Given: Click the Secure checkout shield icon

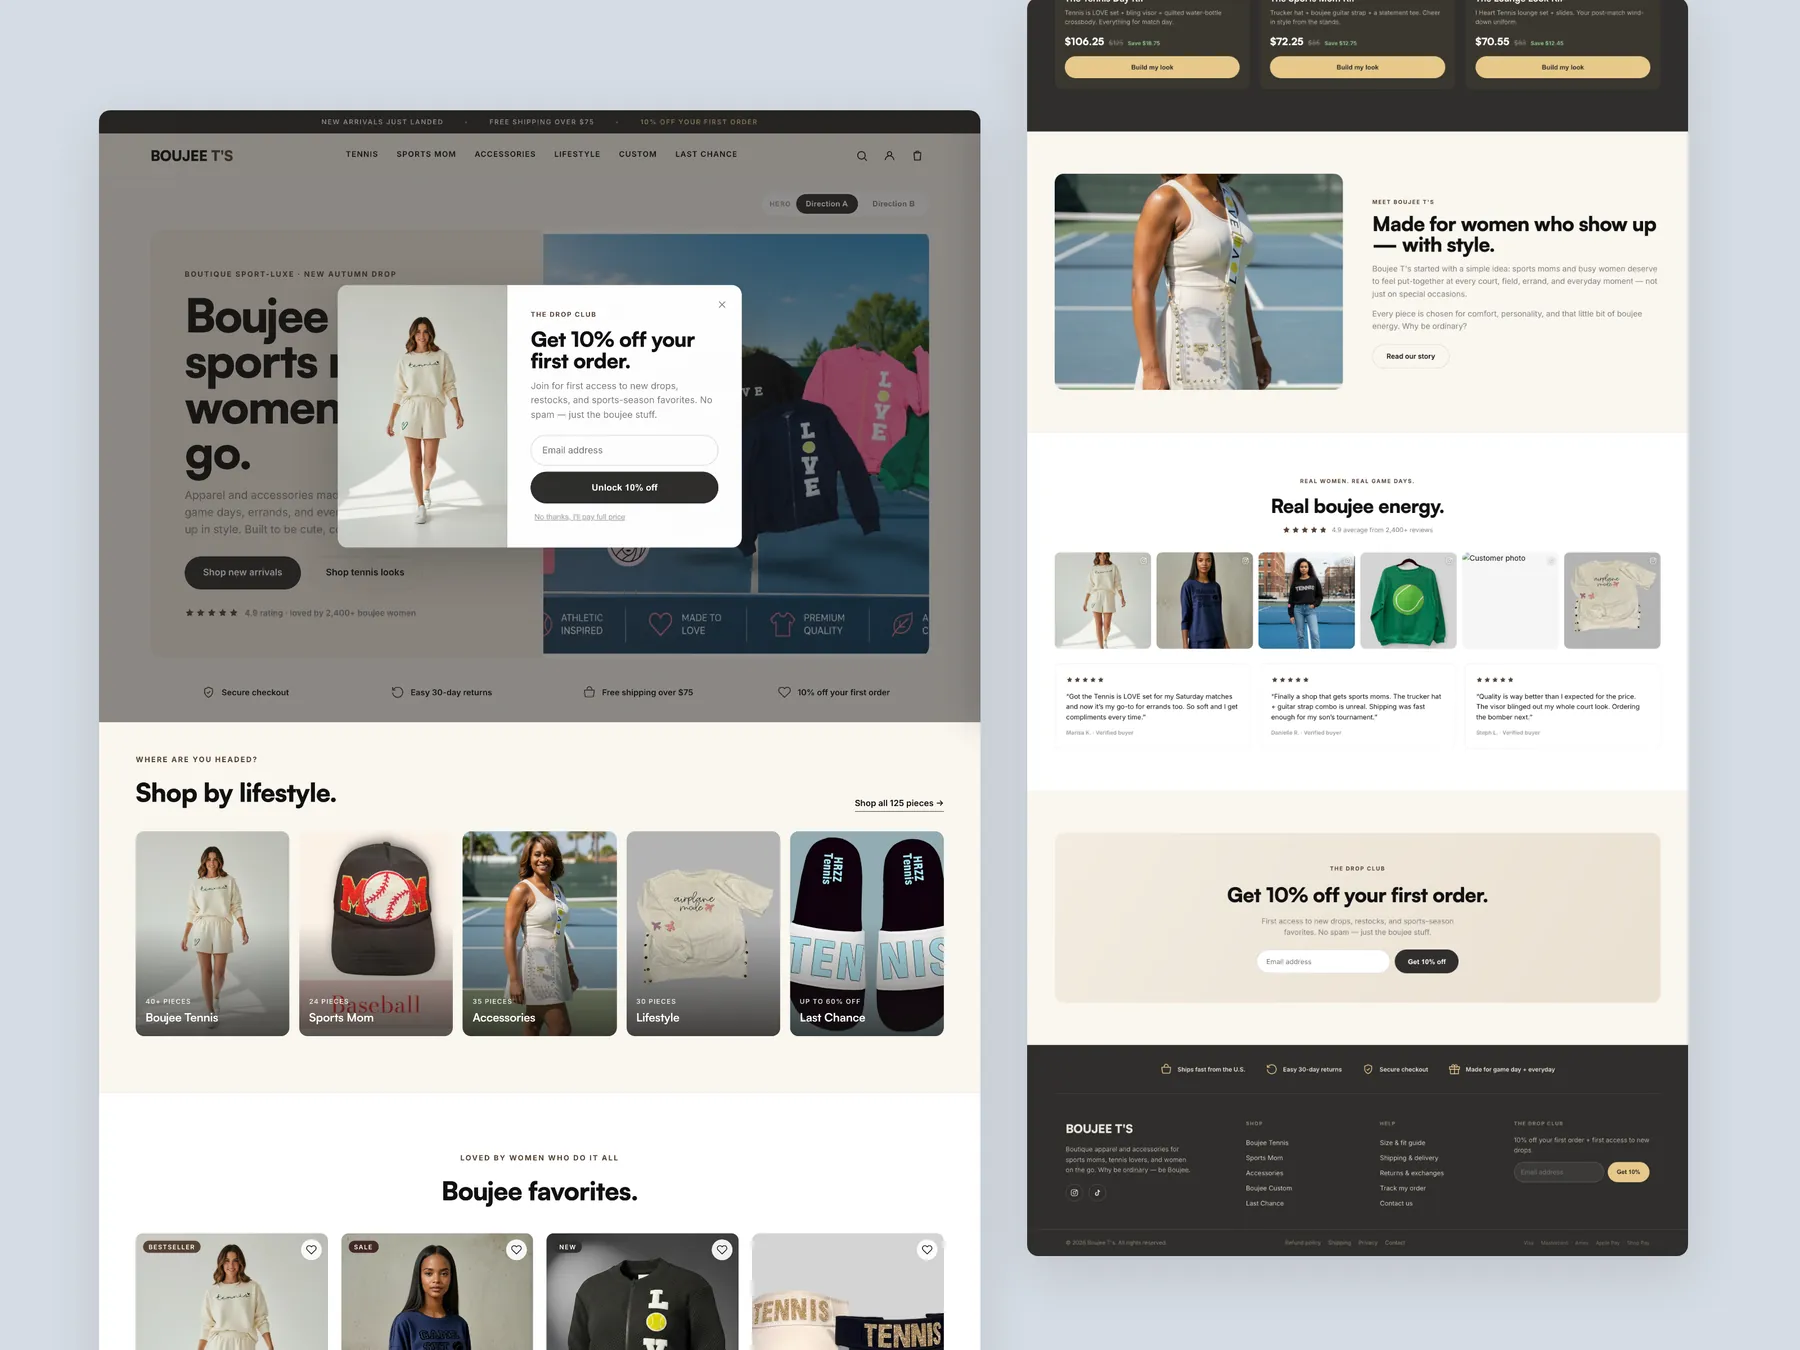Looking at the screenshot, I should click(x=209, y=692).
